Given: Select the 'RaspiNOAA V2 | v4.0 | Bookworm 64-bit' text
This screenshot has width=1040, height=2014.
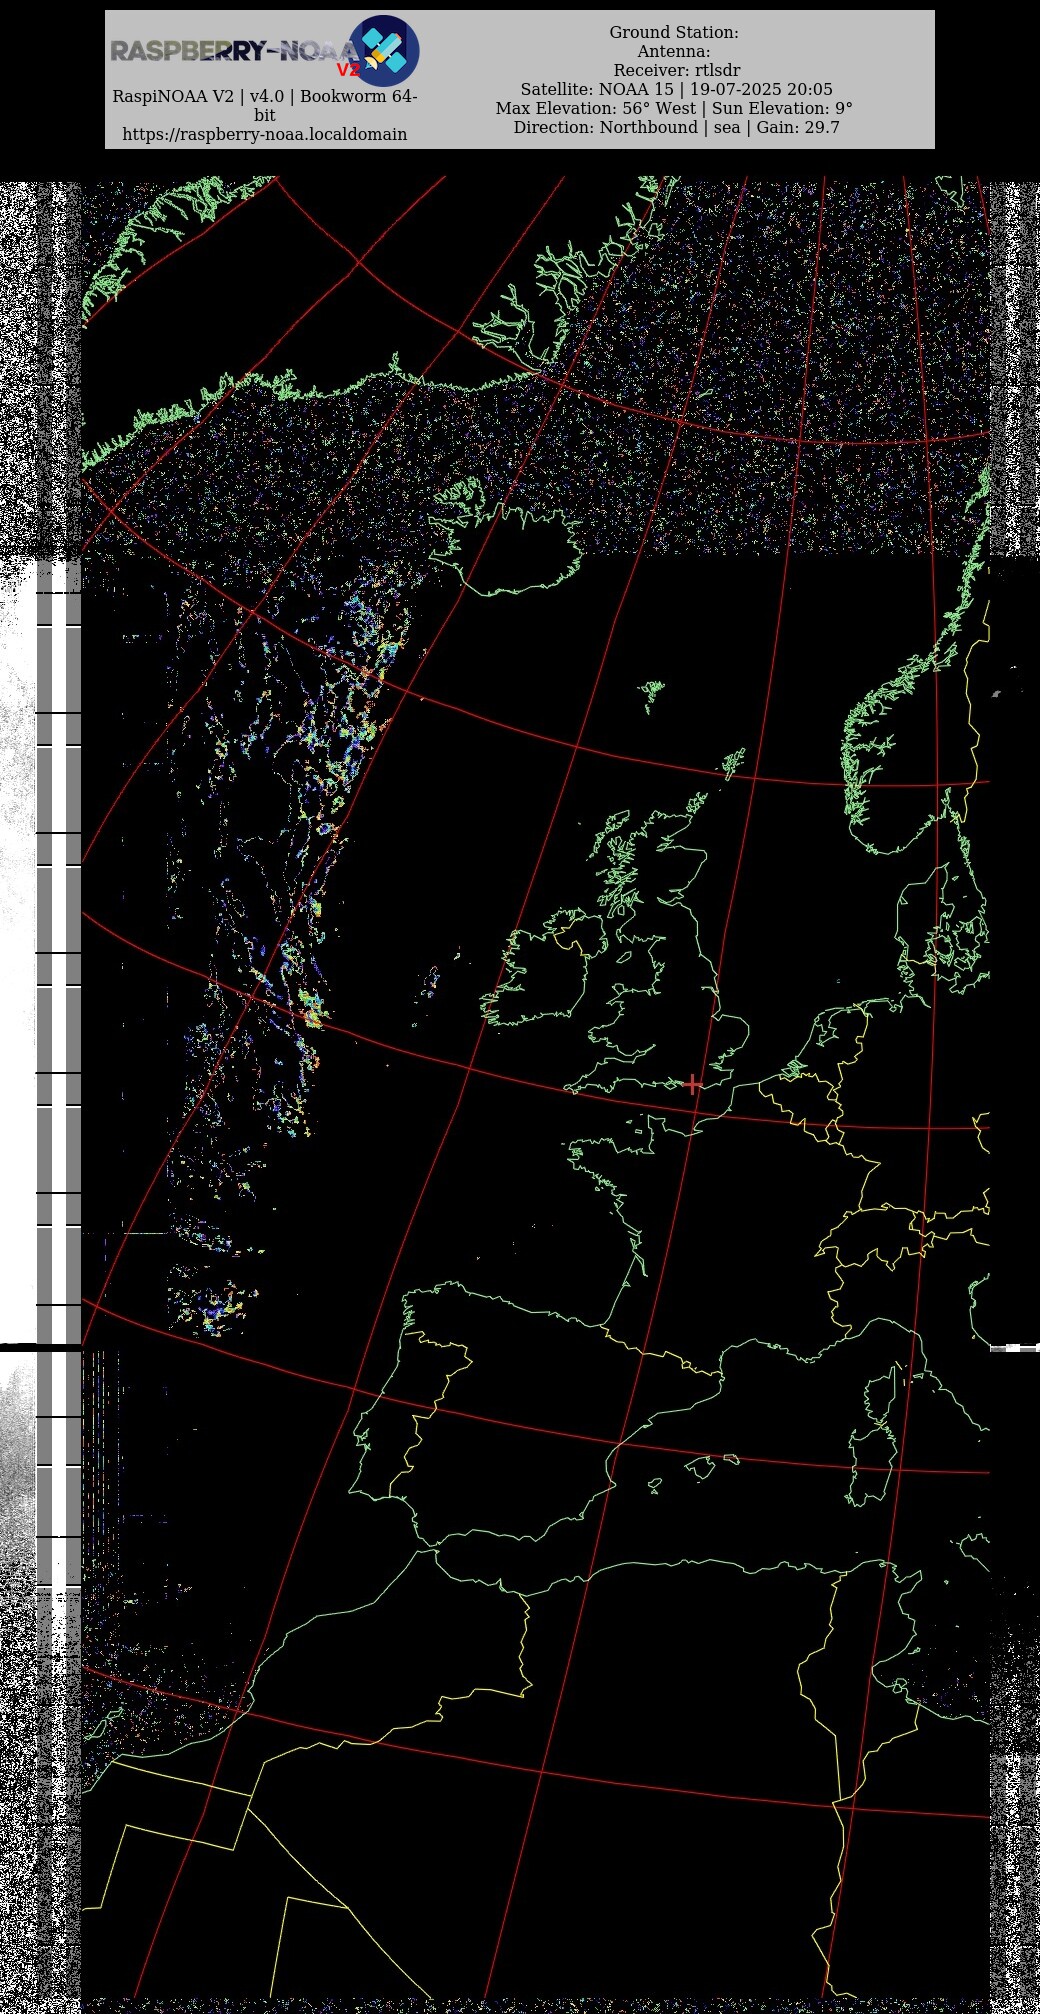Looking at the screenshot, I should (x=265, y=106).
